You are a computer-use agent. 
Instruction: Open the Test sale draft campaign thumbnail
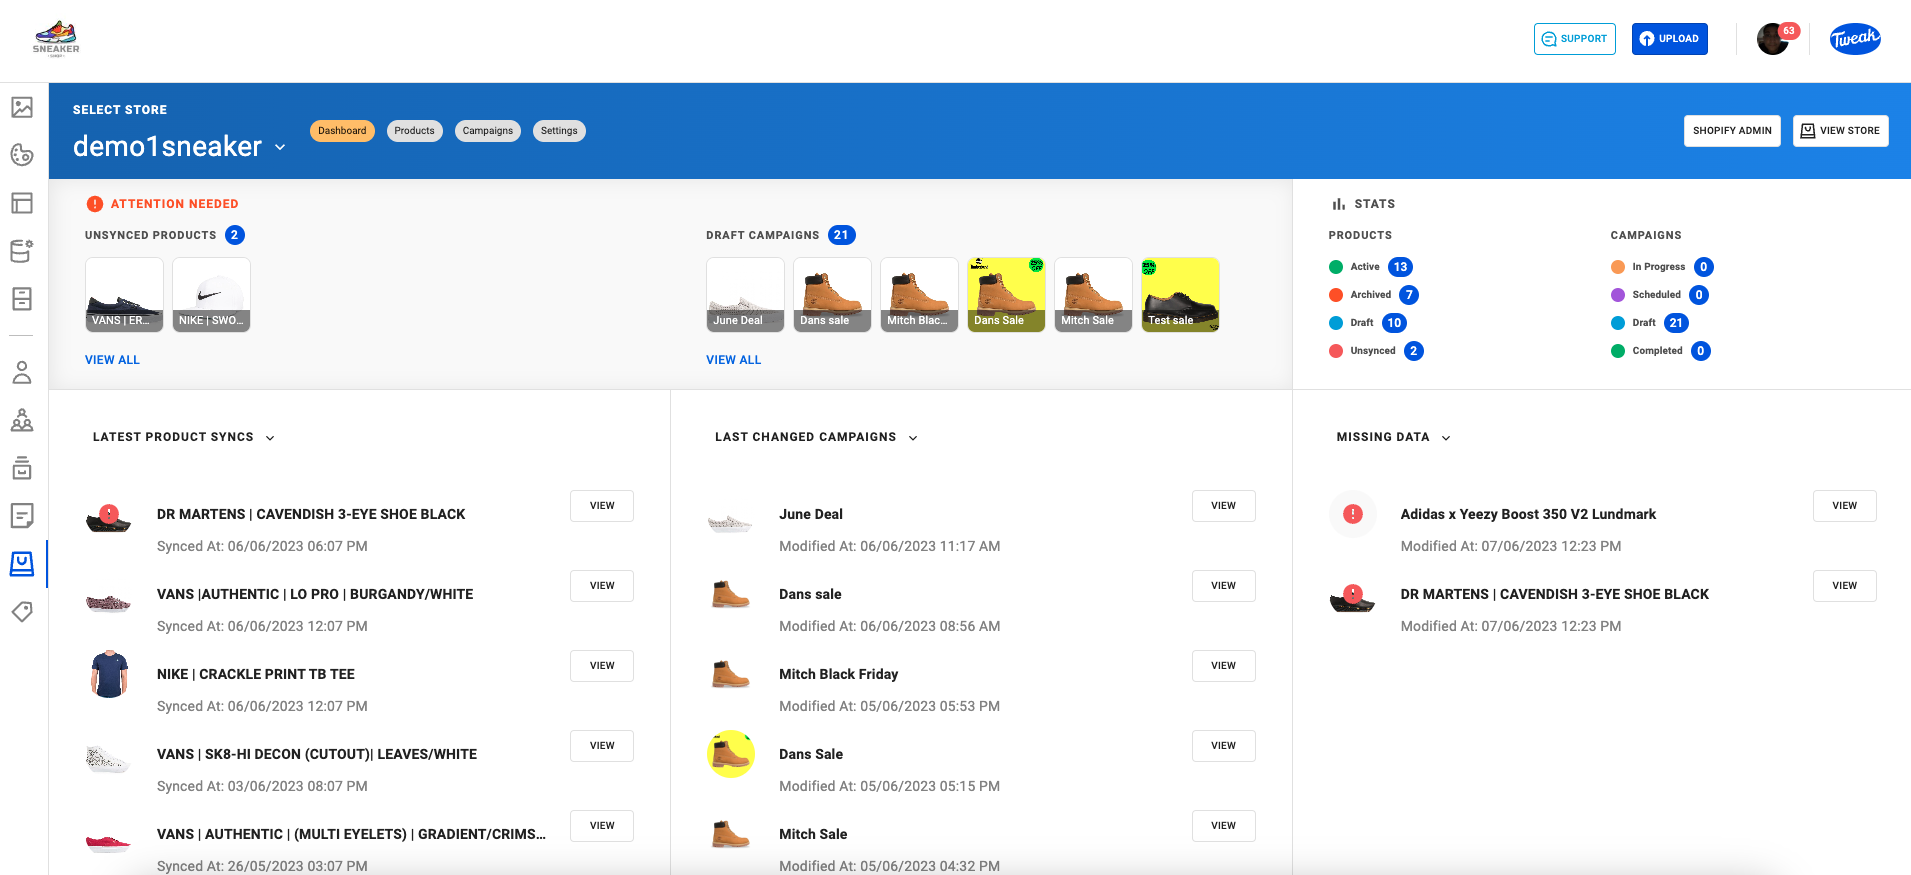pyautogui.click(x=1180, y=295)
